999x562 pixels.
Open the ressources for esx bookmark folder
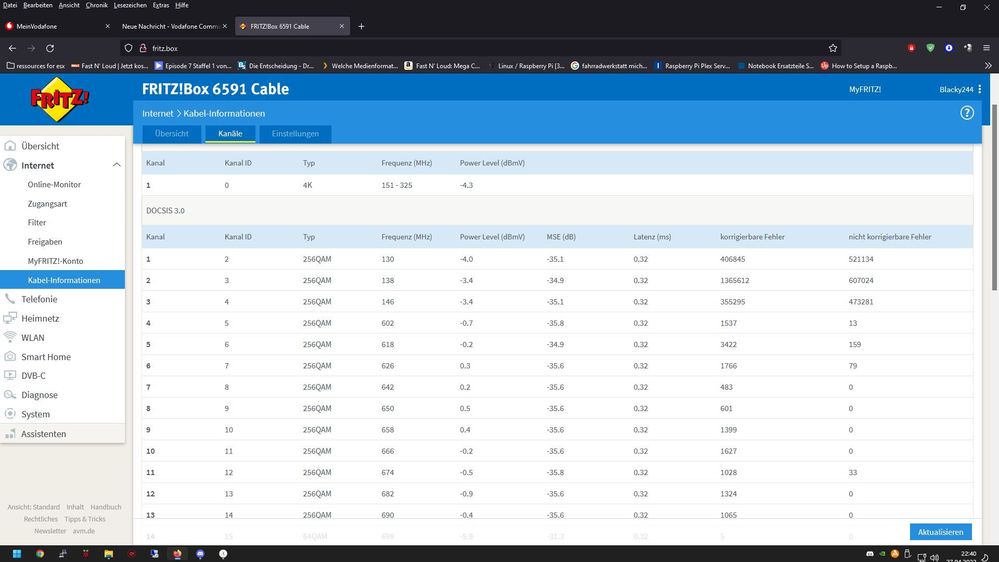[36, 66]
